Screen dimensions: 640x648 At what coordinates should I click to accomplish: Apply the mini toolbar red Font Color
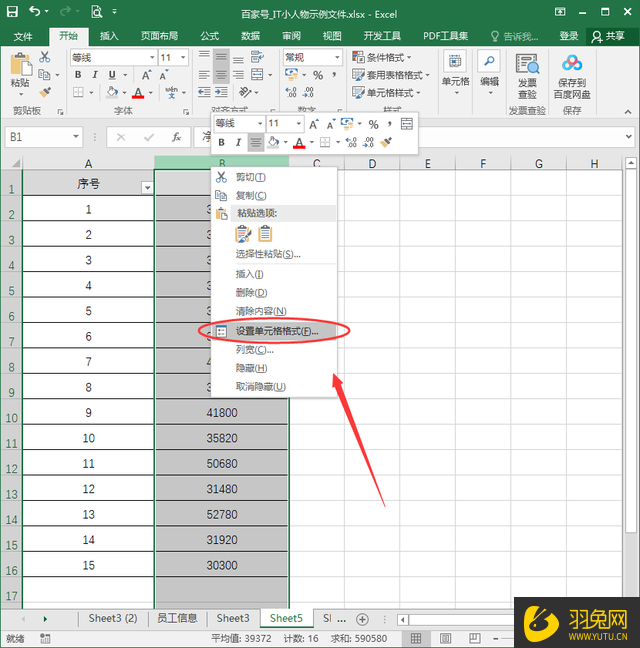click(x=299, y=143)
